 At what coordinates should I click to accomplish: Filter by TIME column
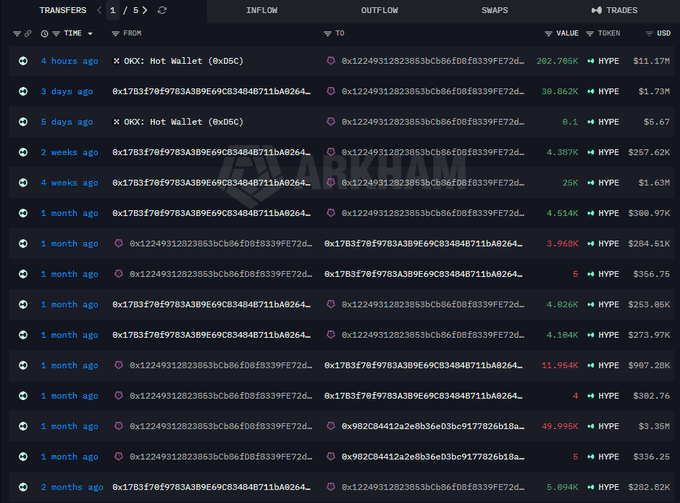pos(56,33)
